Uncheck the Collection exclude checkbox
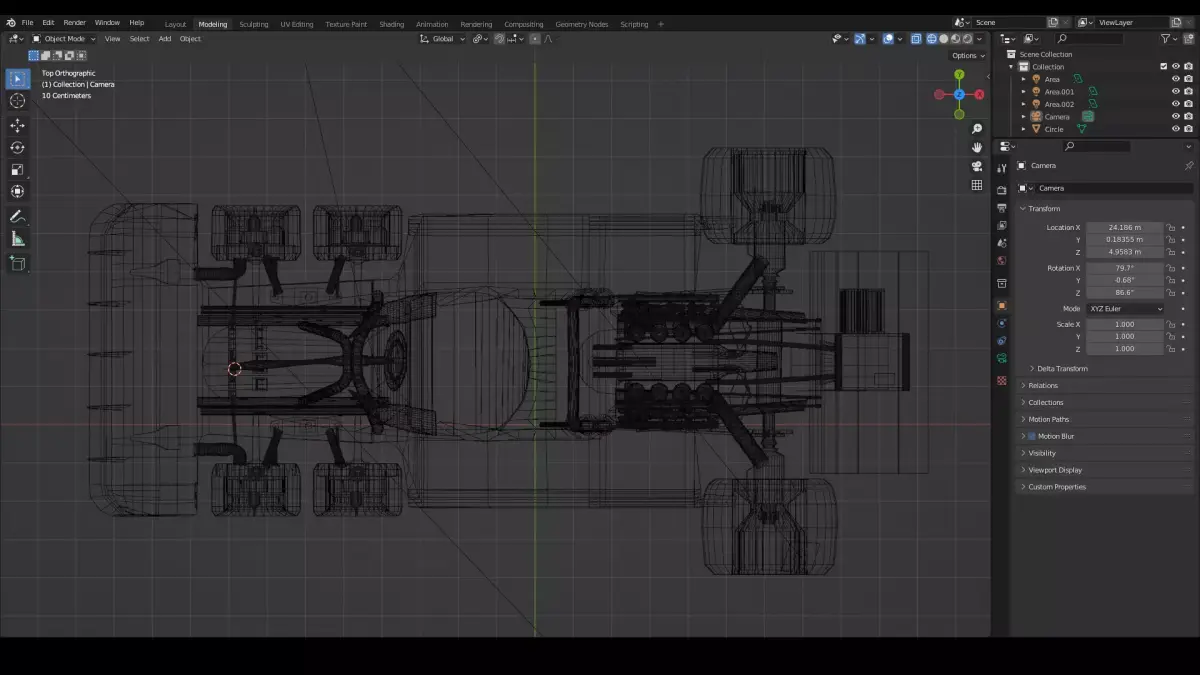Viewport: 1200px width, 675px height. pyautogui.click(x=1163, y=66)
